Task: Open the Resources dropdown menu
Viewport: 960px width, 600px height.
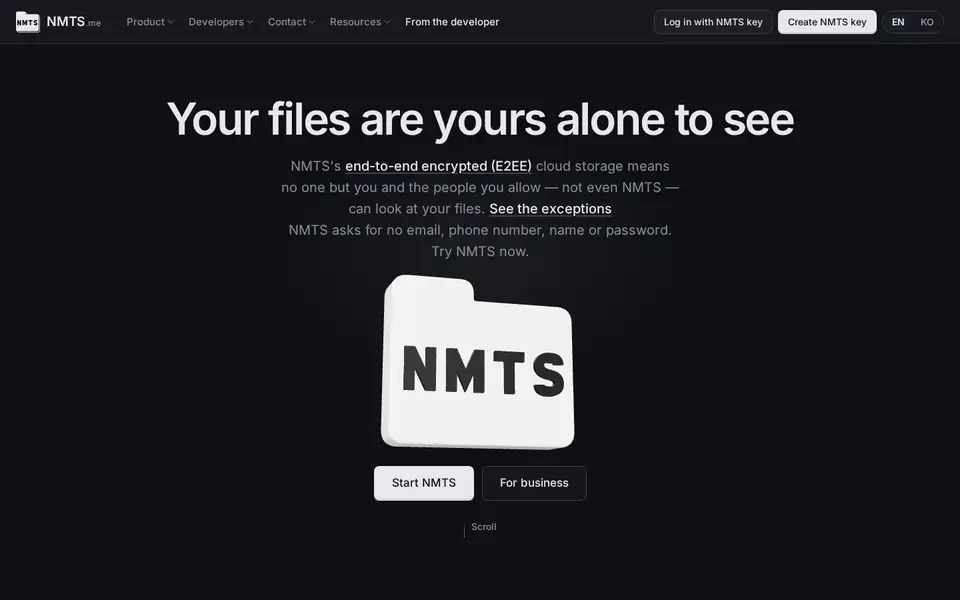Action: coord(359,22)
